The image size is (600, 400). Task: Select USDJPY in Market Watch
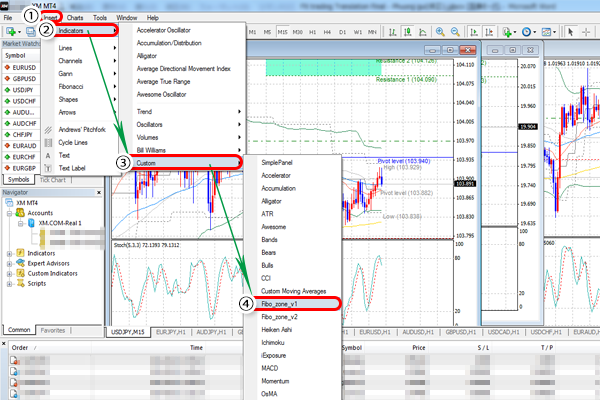pos(21,90)
